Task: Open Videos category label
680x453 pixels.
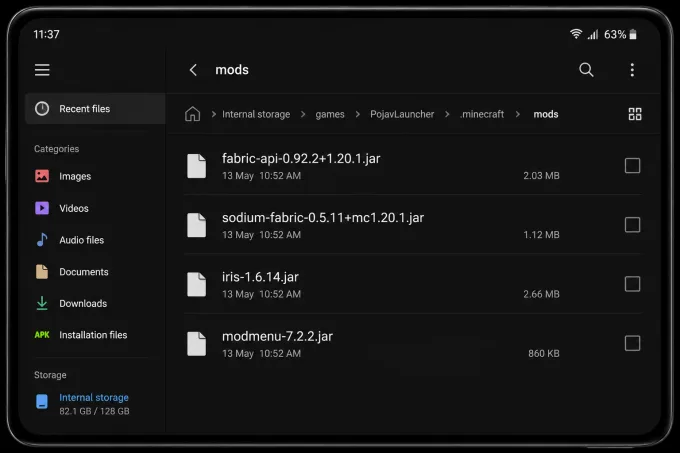Action: point(74,209)
